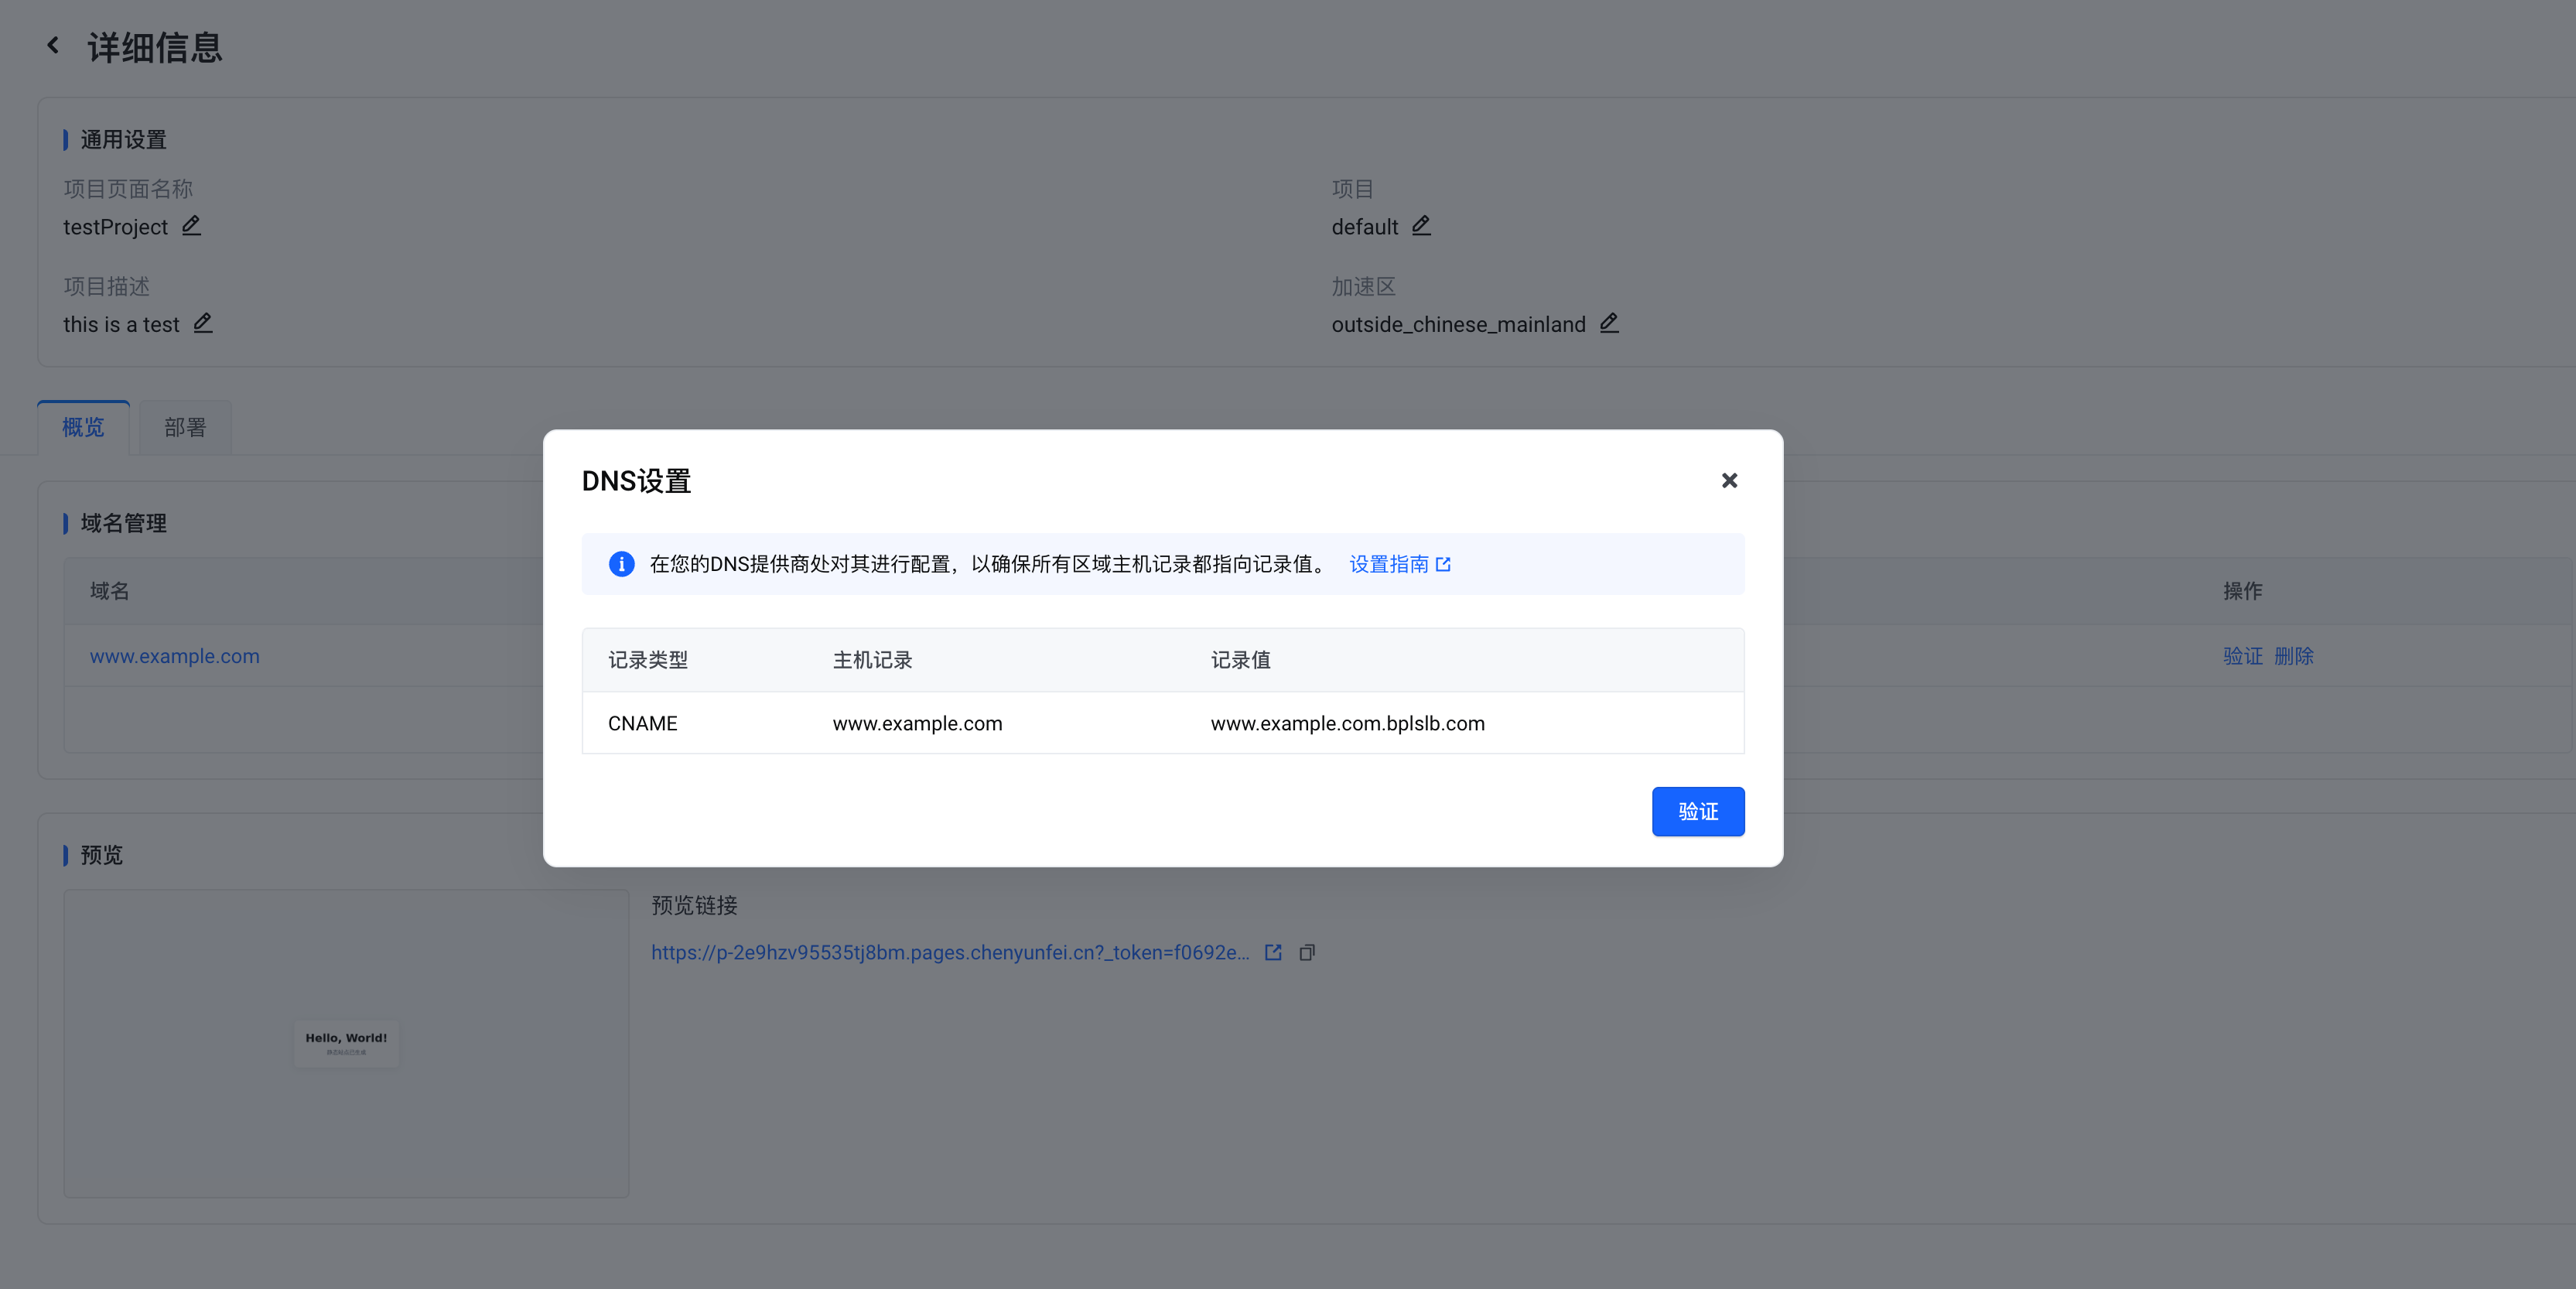Click the info icon in DNS notice
2576x1289 pixels.
[621, 564]
